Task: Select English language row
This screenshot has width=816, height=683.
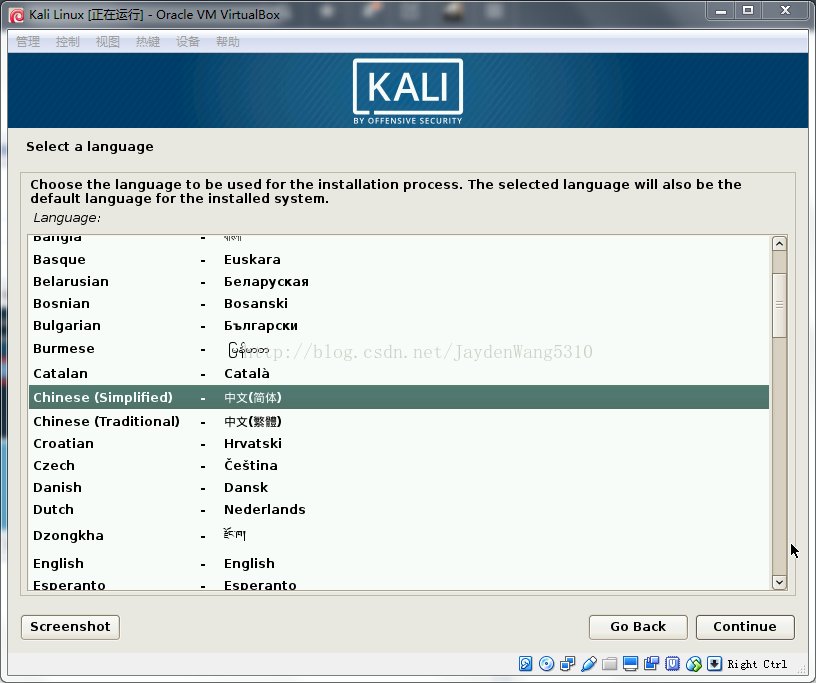Action: (399, 563)
